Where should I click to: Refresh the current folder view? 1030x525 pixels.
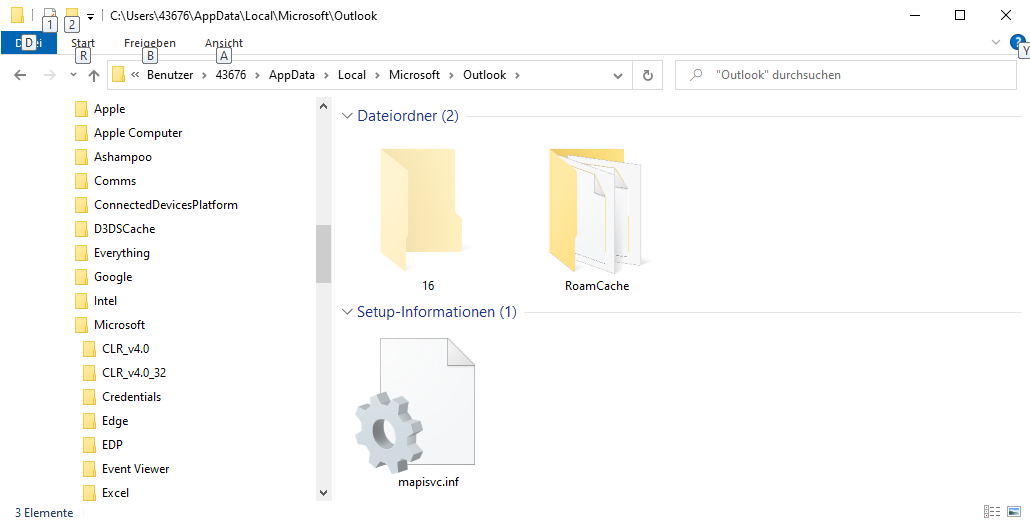[x=648, y=75]
